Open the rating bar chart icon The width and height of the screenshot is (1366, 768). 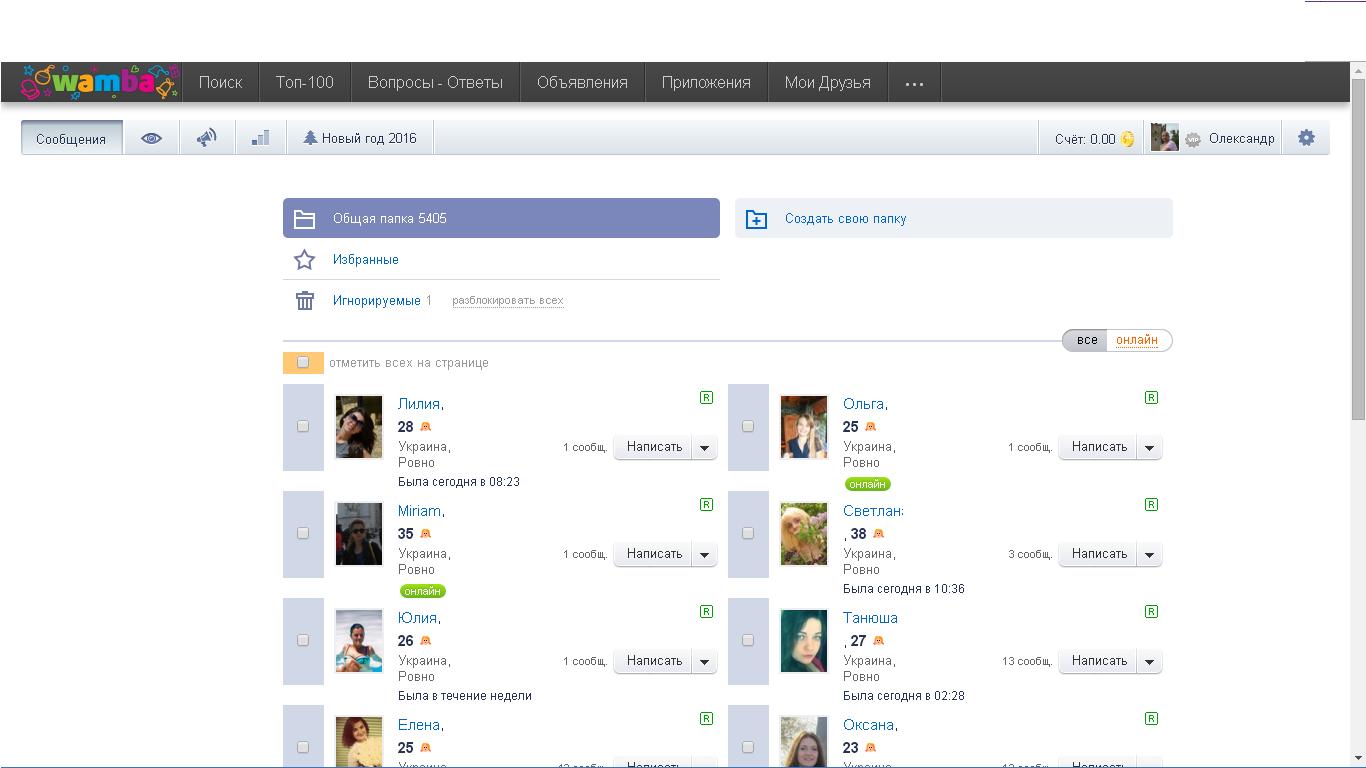261,138
